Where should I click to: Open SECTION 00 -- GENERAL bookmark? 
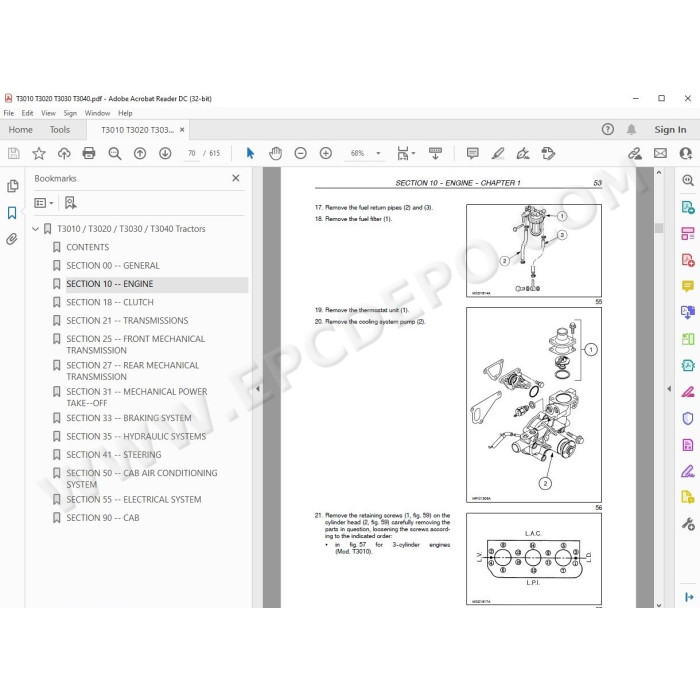pyautogui.click(x=112, y=266)
